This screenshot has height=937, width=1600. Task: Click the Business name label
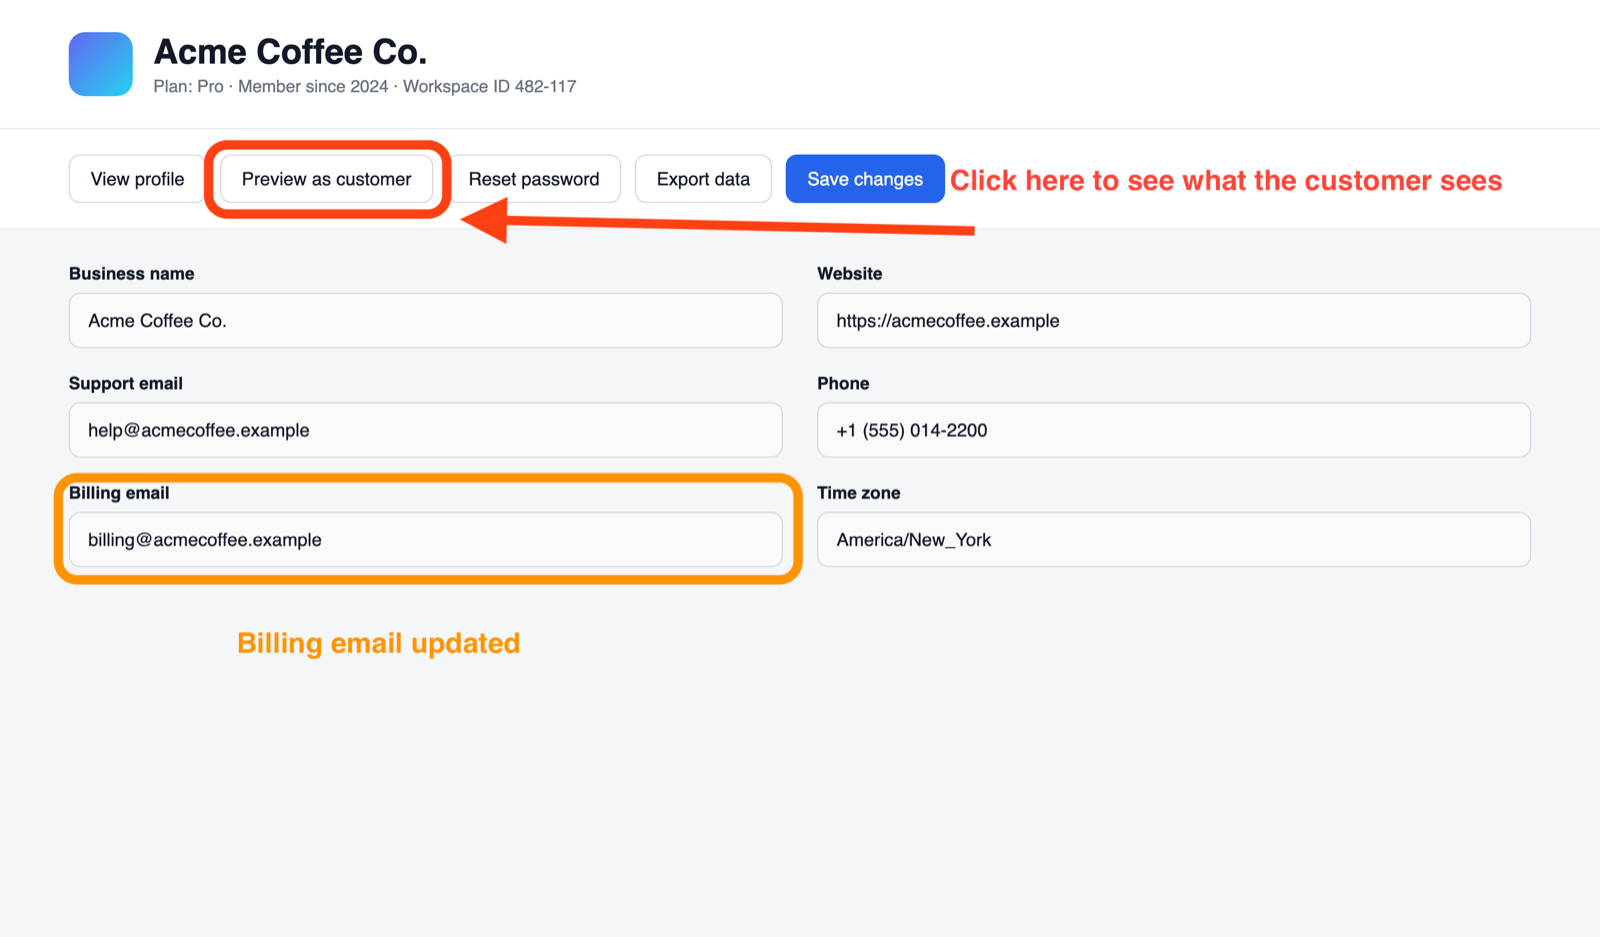131,274
